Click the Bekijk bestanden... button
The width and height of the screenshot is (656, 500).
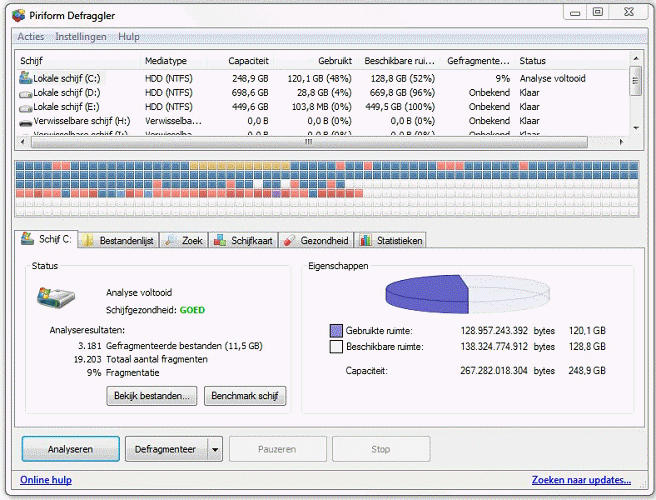tap(151, 396)
